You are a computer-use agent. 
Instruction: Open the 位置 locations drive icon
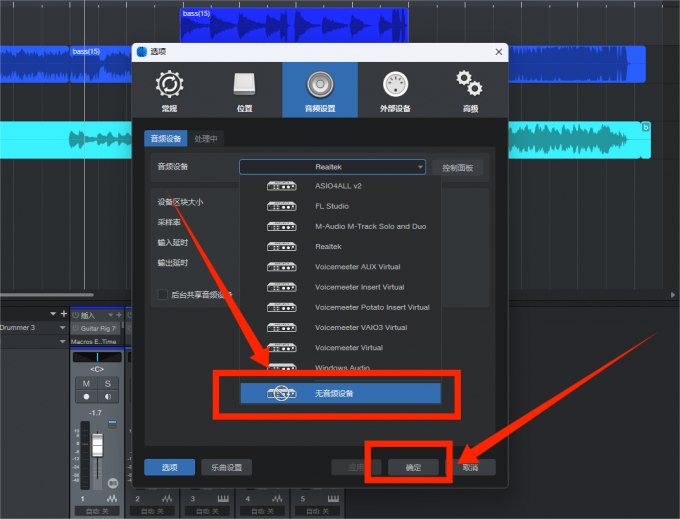point(245,84)
